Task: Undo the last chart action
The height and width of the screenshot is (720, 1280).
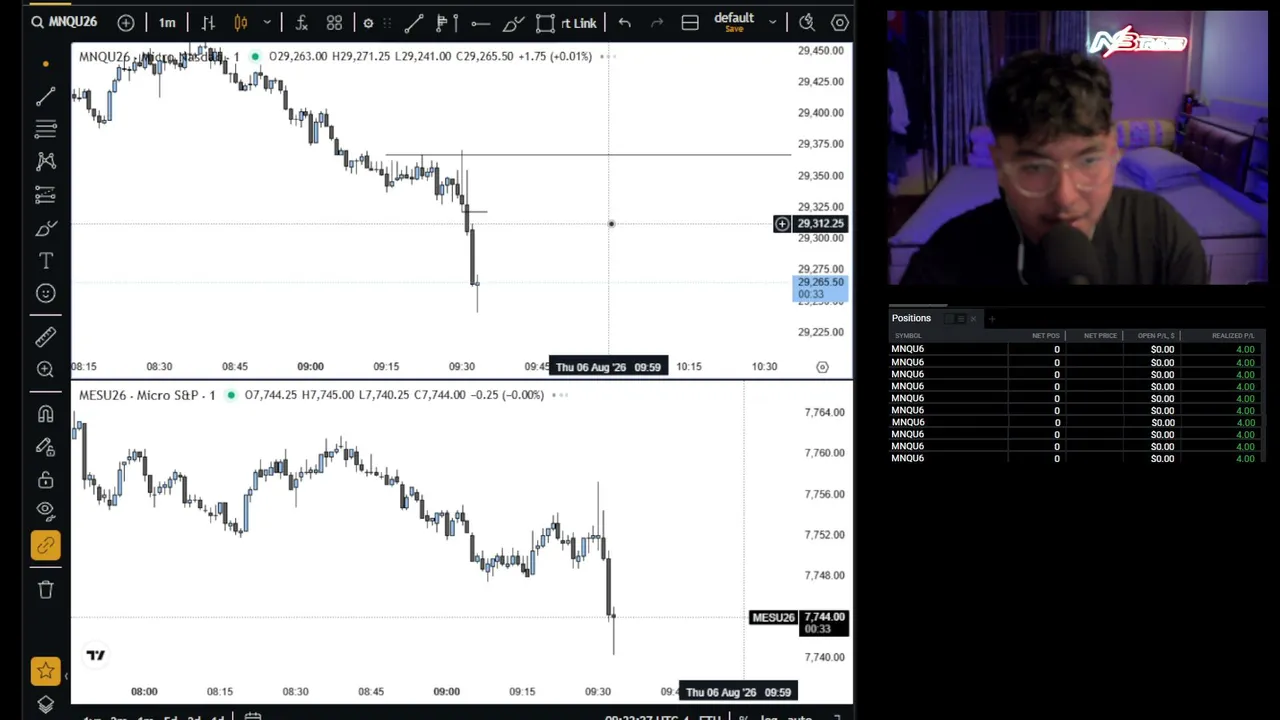Action: [624, 22]
